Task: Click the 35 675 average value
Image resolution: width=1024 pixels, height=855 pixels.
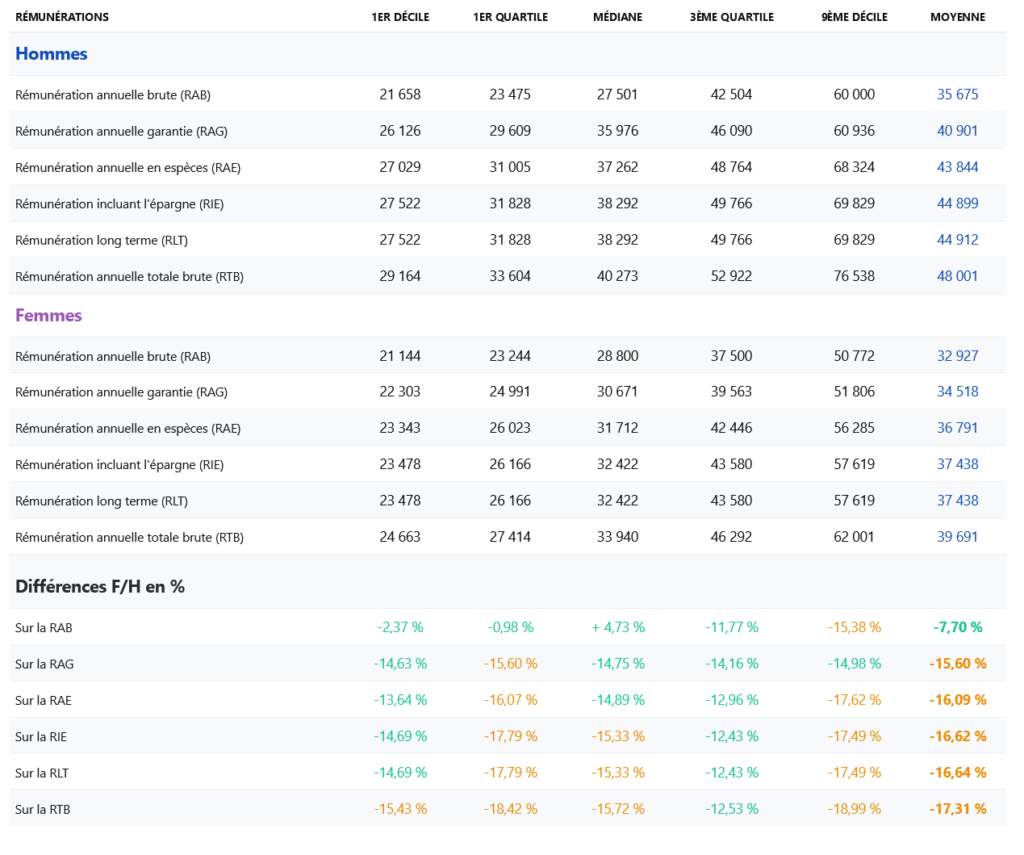Action: [x=957, y=94]
